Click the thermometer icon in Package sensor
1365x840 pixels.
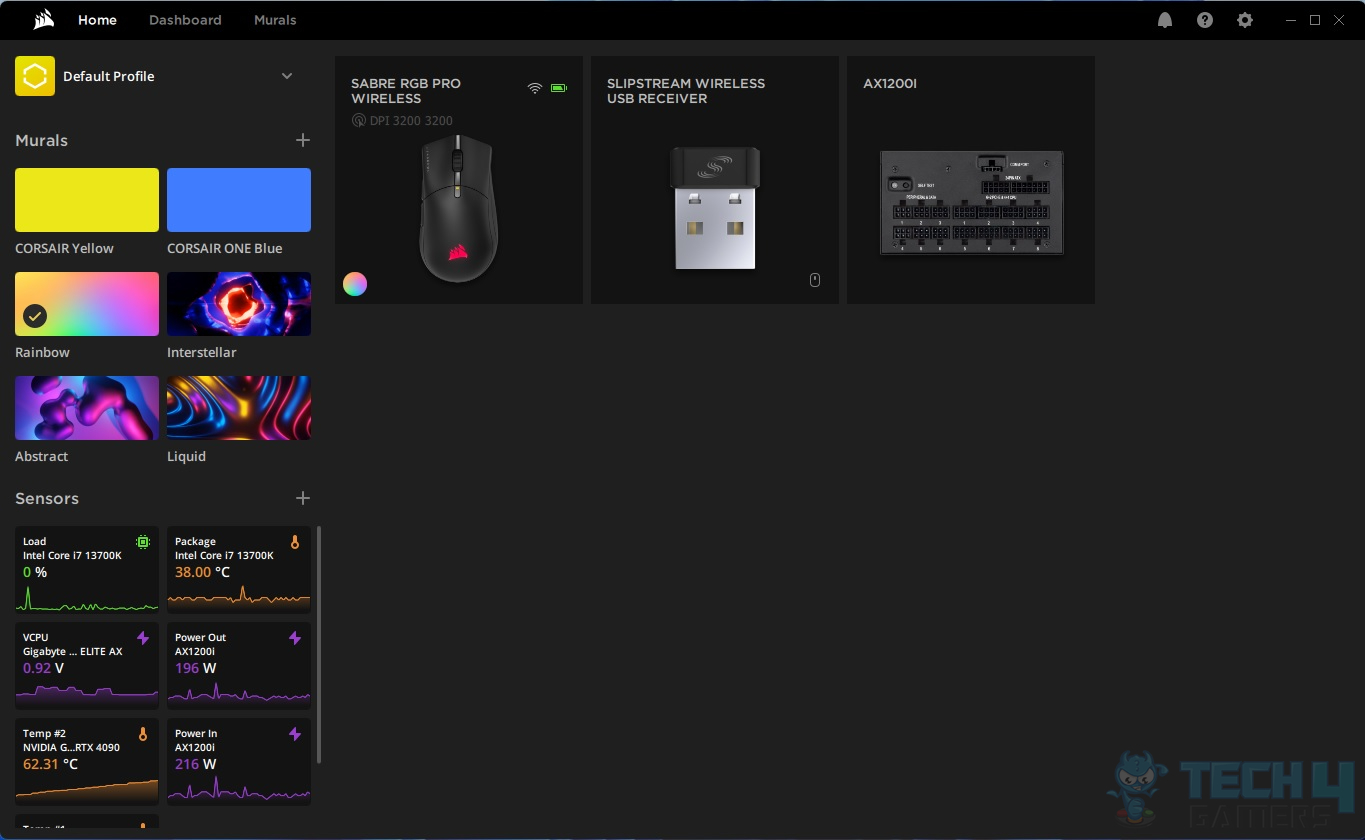295,542
